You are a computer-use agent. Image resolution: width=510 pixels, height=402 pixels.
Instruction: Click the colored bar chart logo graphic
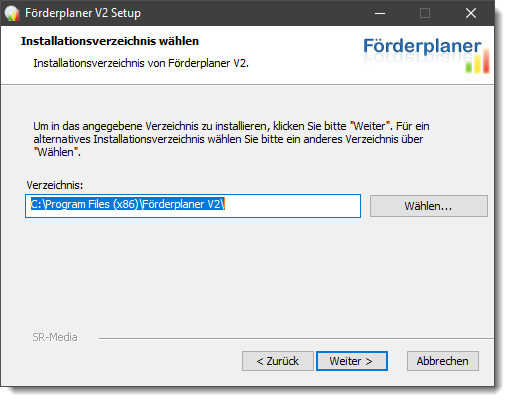click(478, 61)
